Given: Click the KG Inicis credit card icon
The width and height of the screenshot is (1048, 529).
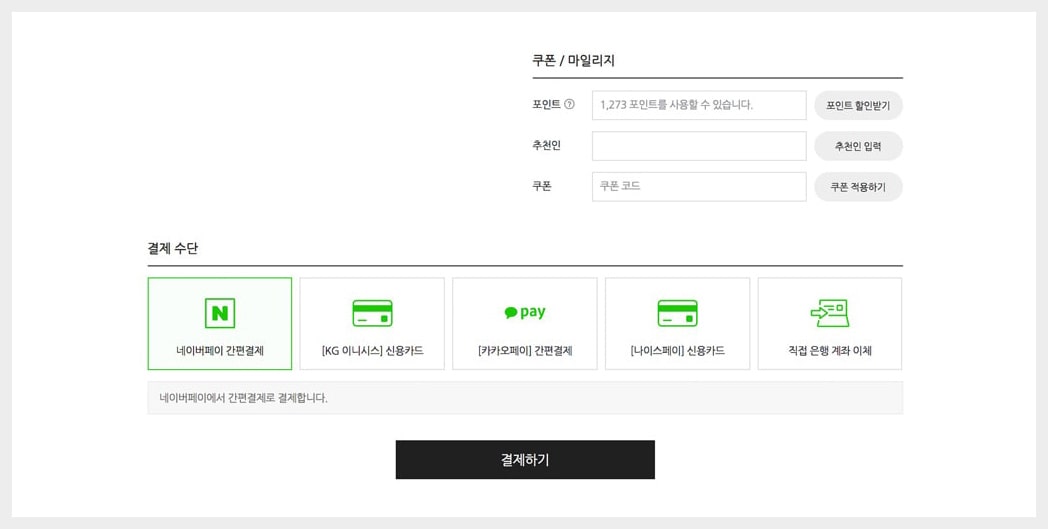Looking at the screenshot, I should (372, 313).
